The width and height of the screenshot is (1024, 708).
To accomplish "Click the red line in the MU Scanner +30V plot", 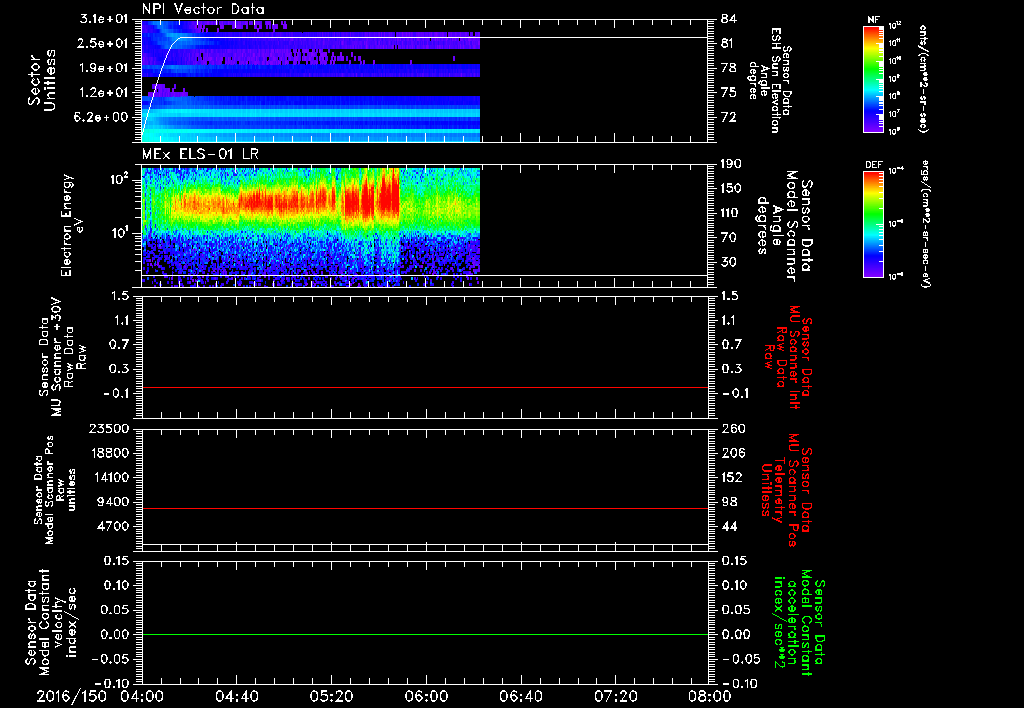I will [x=425, y=387].
